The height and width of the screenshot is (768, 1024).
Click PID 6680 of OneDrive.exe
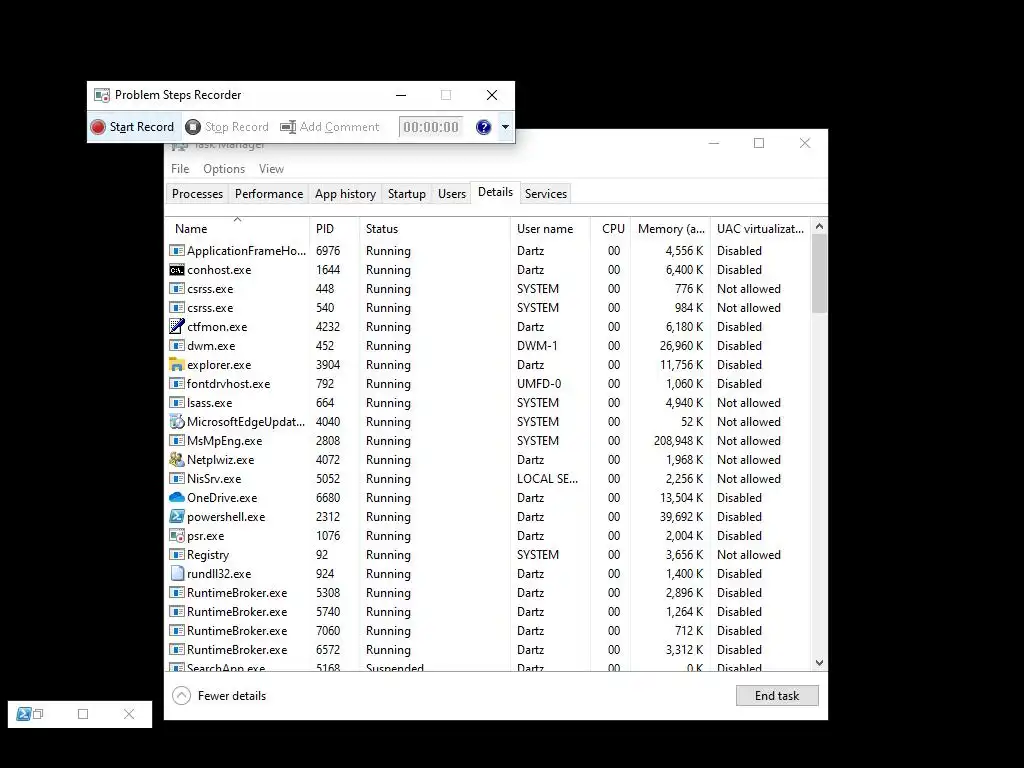coord(328,498)
